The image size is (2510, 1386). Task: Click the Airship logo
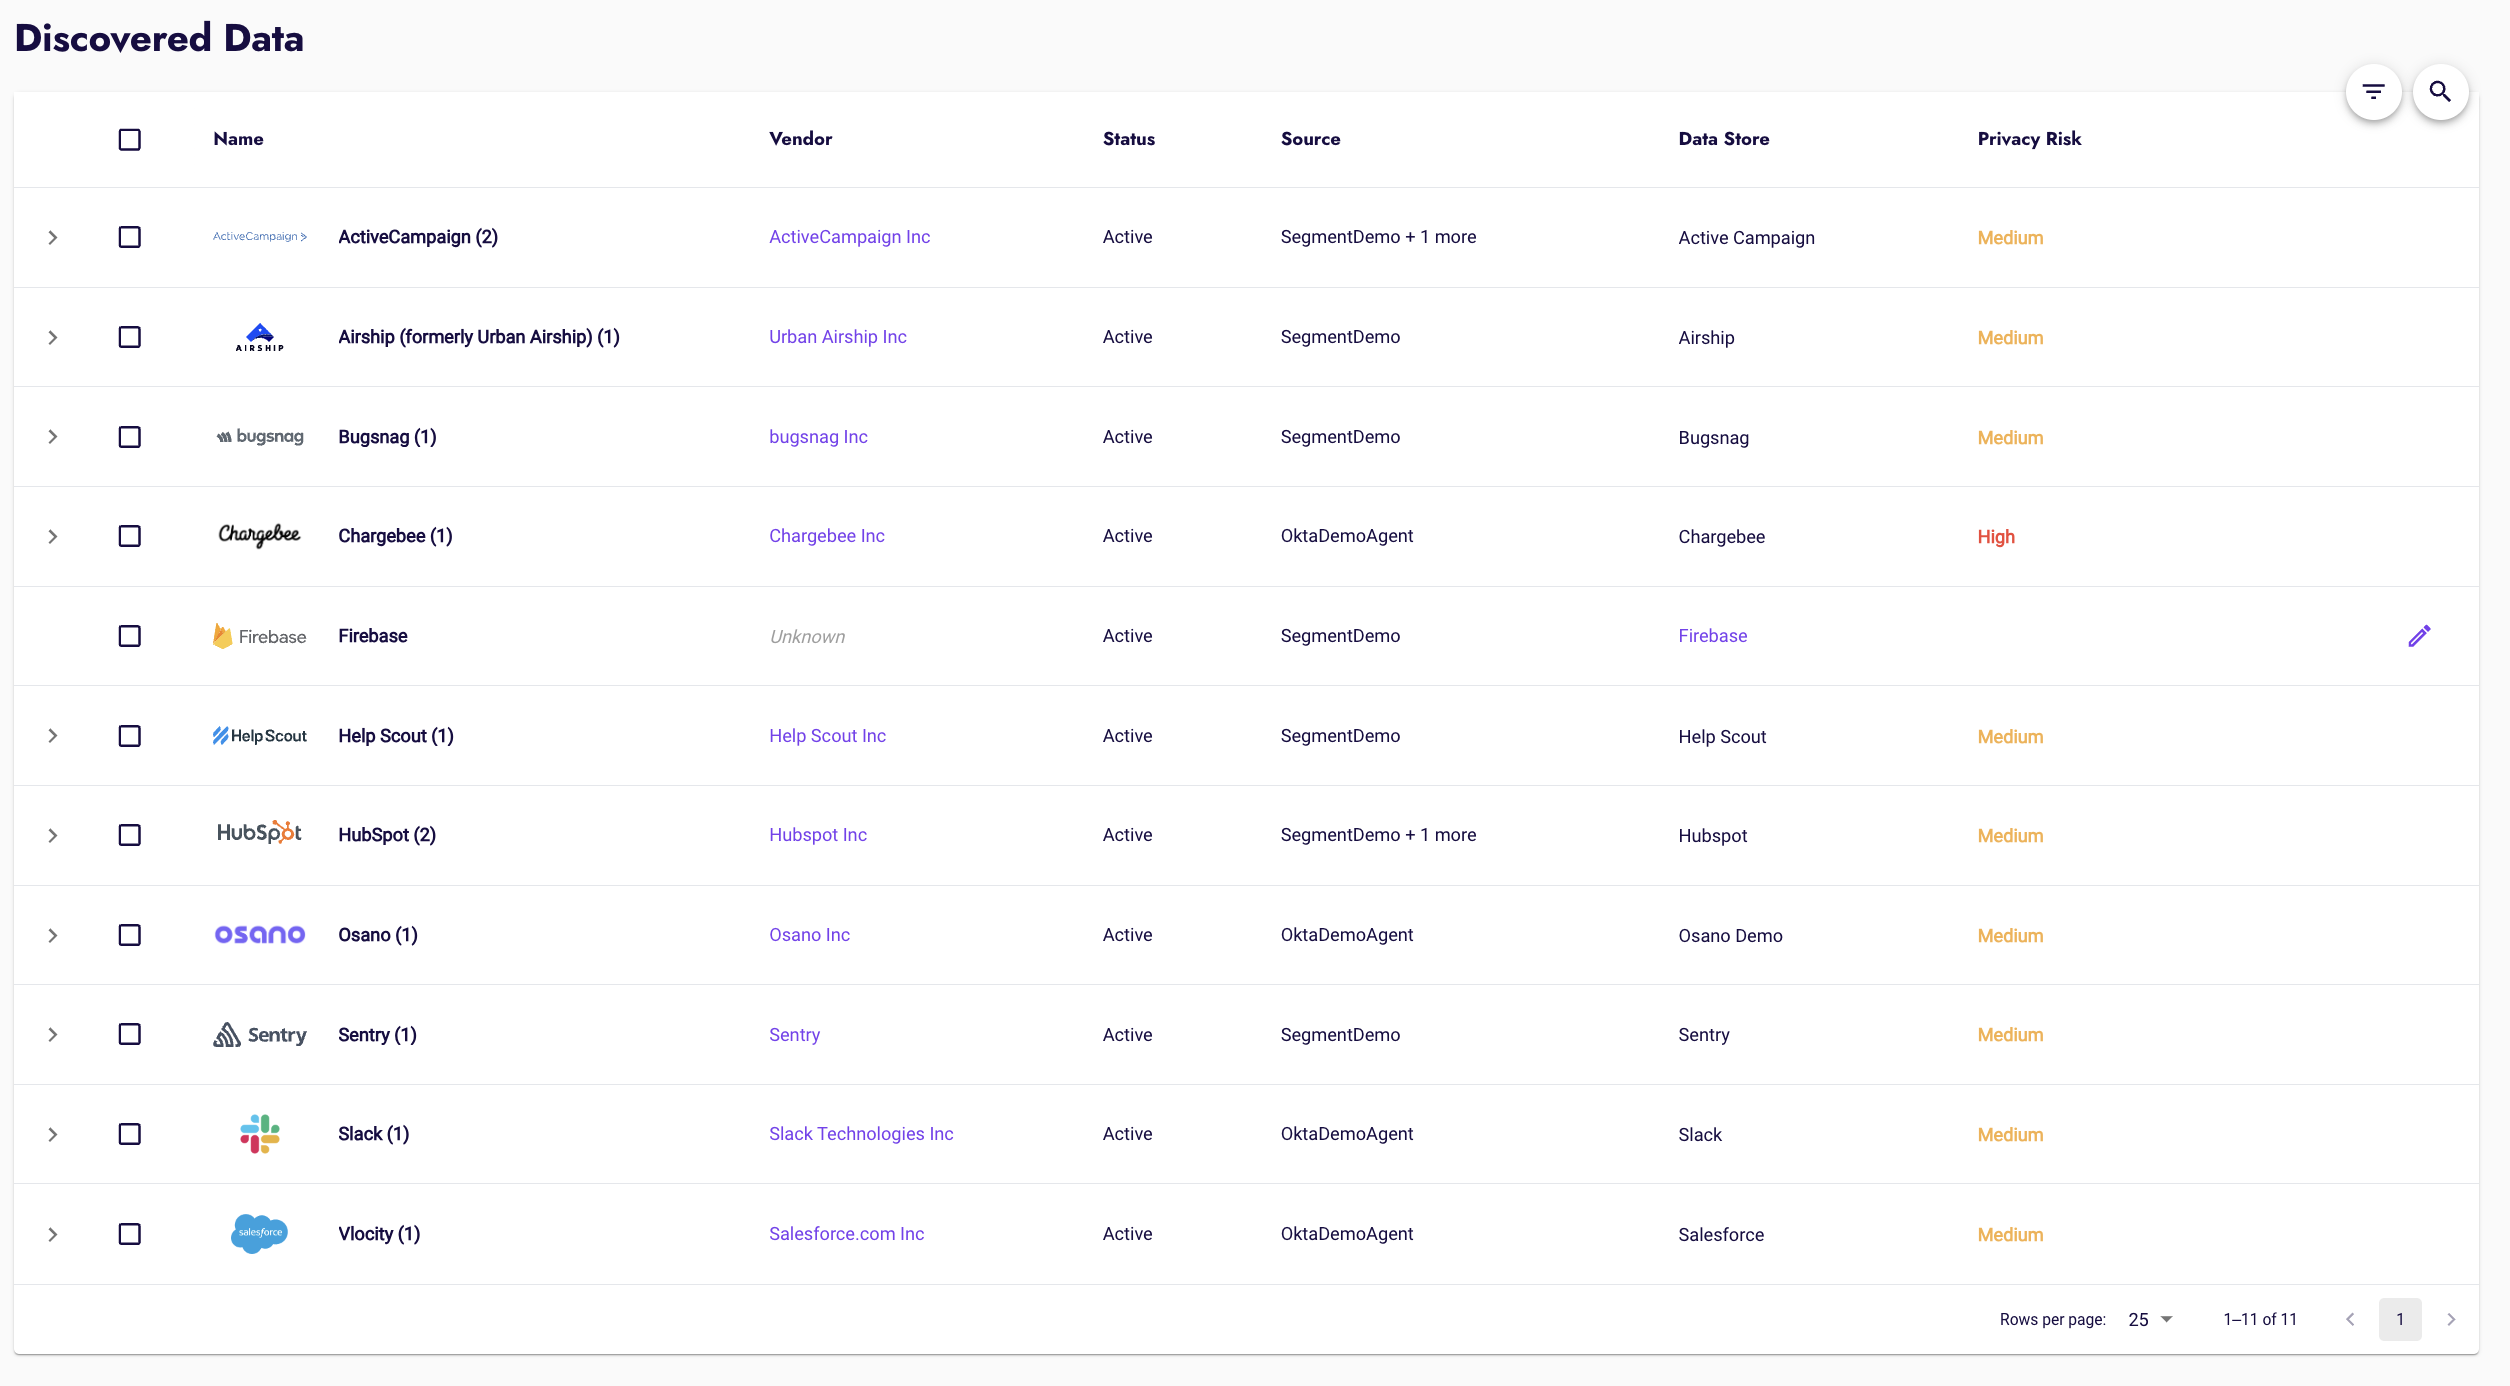[x=260, y=337]
